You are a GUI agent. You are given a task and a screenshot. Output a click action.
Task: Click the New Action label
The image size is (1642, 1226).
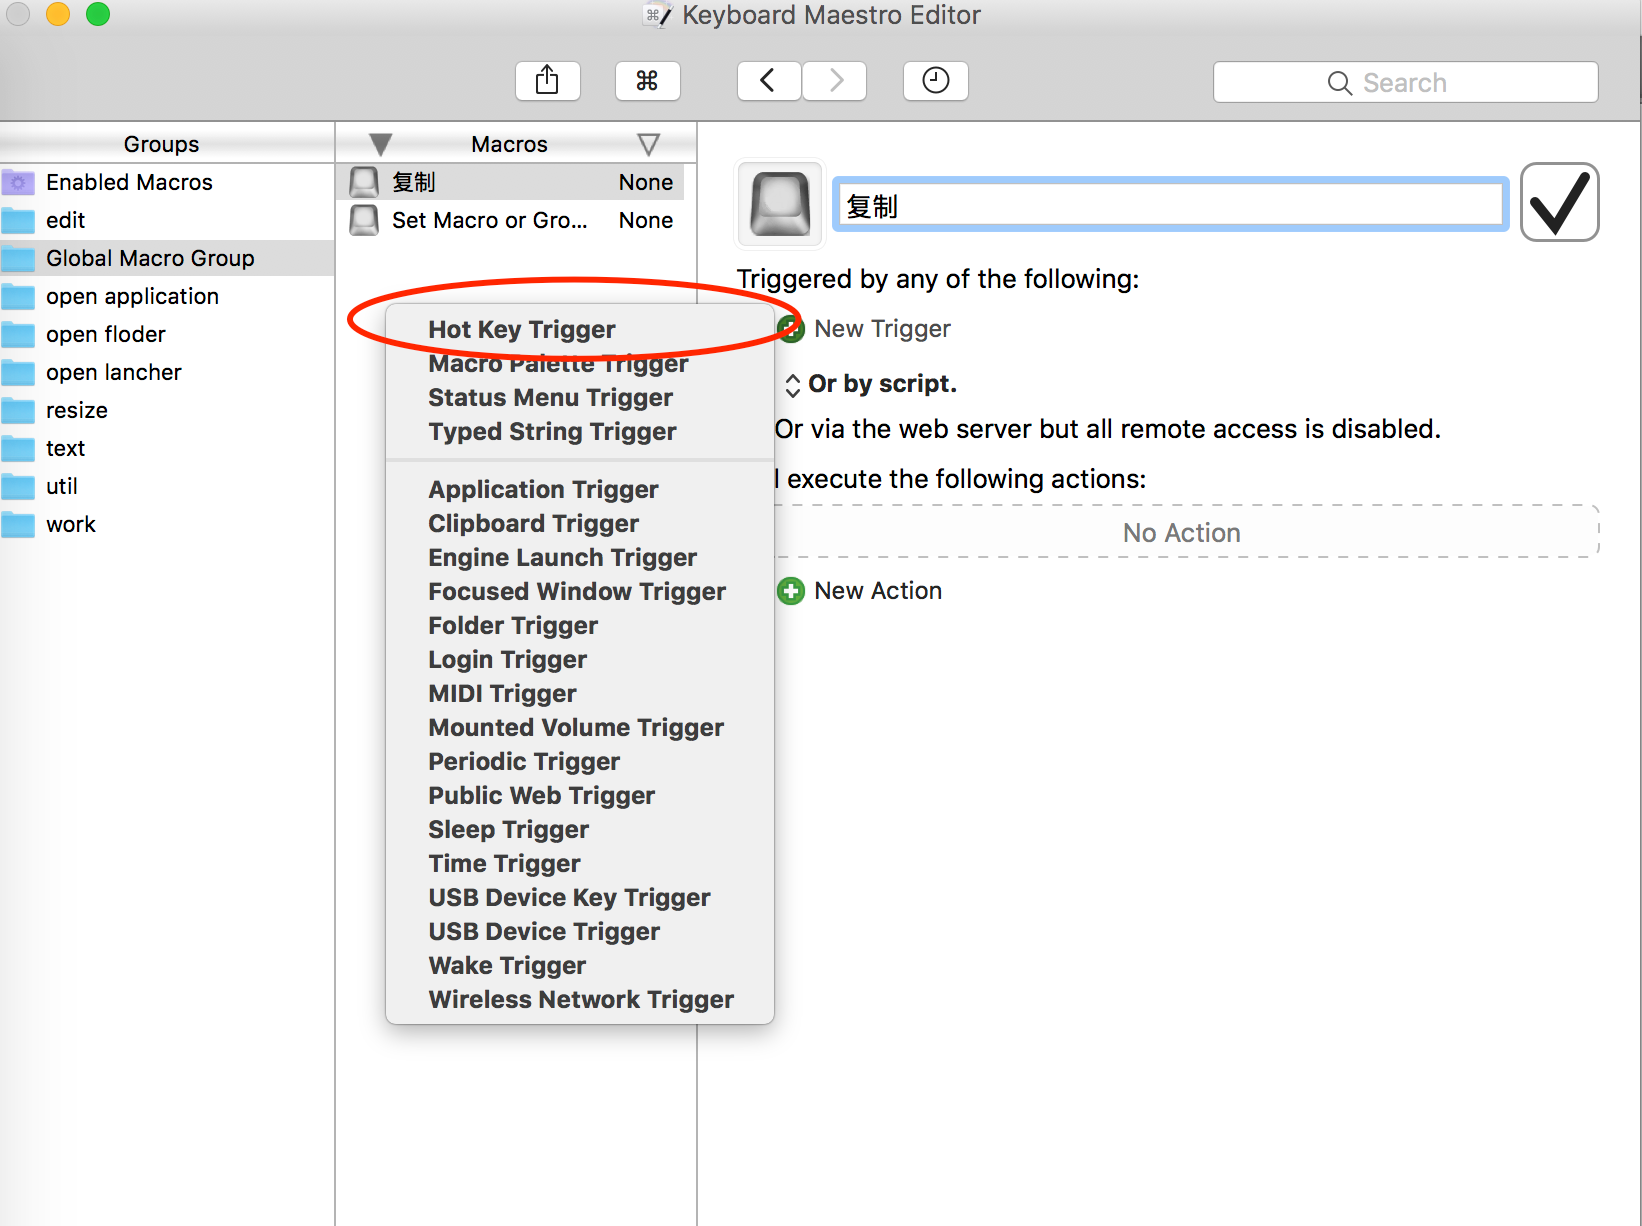coord(878,591)
